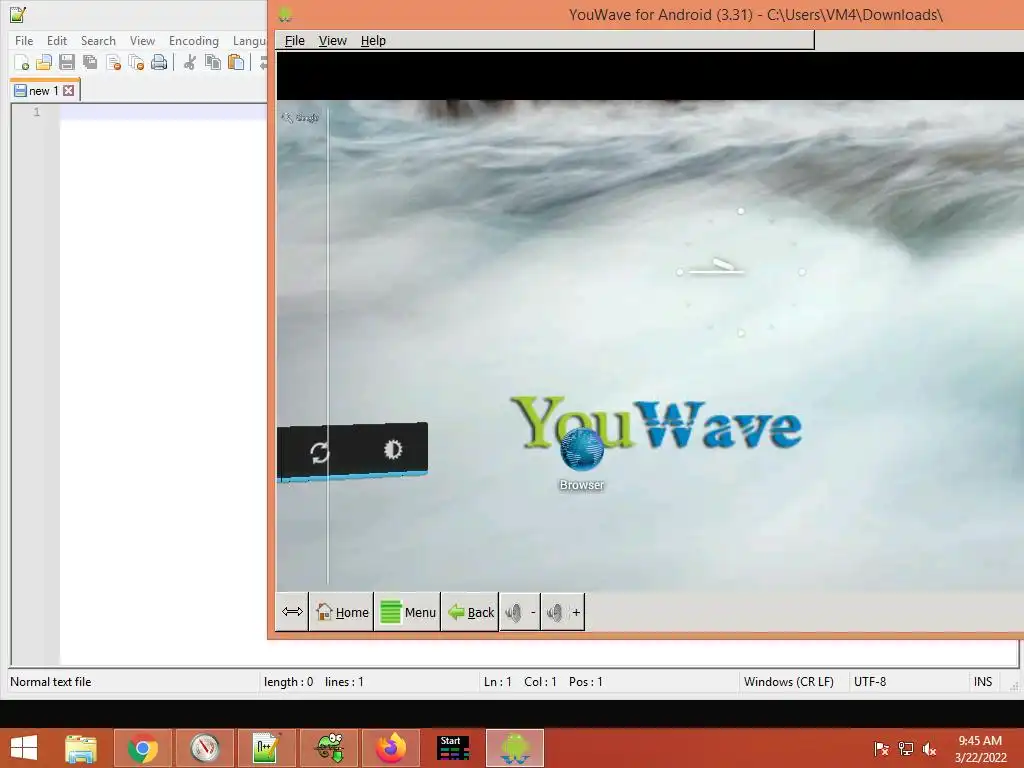Click the Action Center flag tray icon

click(x=881, y=748)
